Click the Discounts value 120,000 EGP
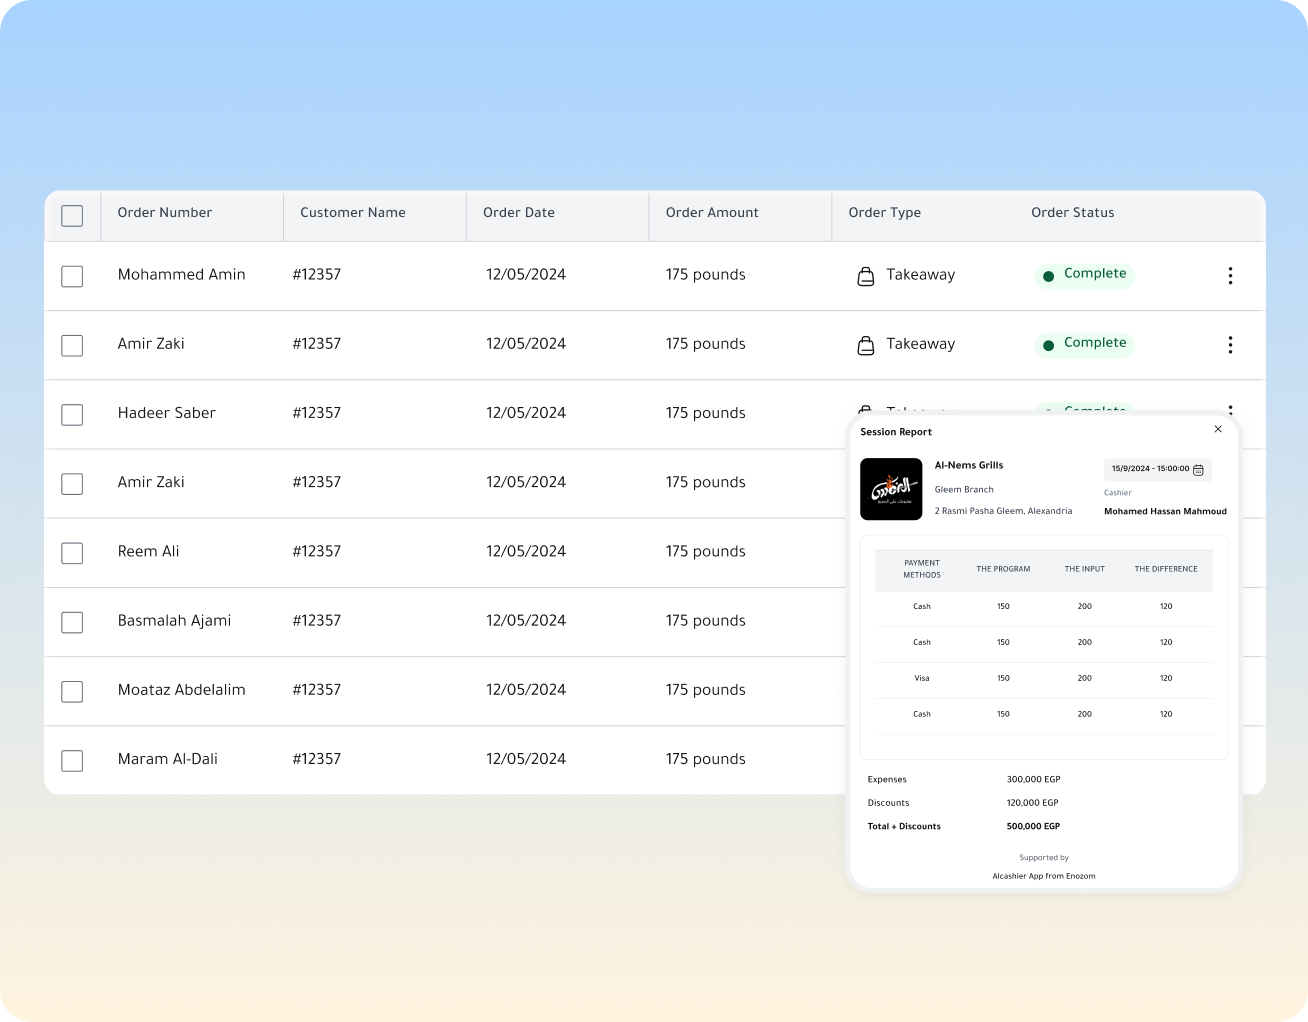 point(1032,803)
